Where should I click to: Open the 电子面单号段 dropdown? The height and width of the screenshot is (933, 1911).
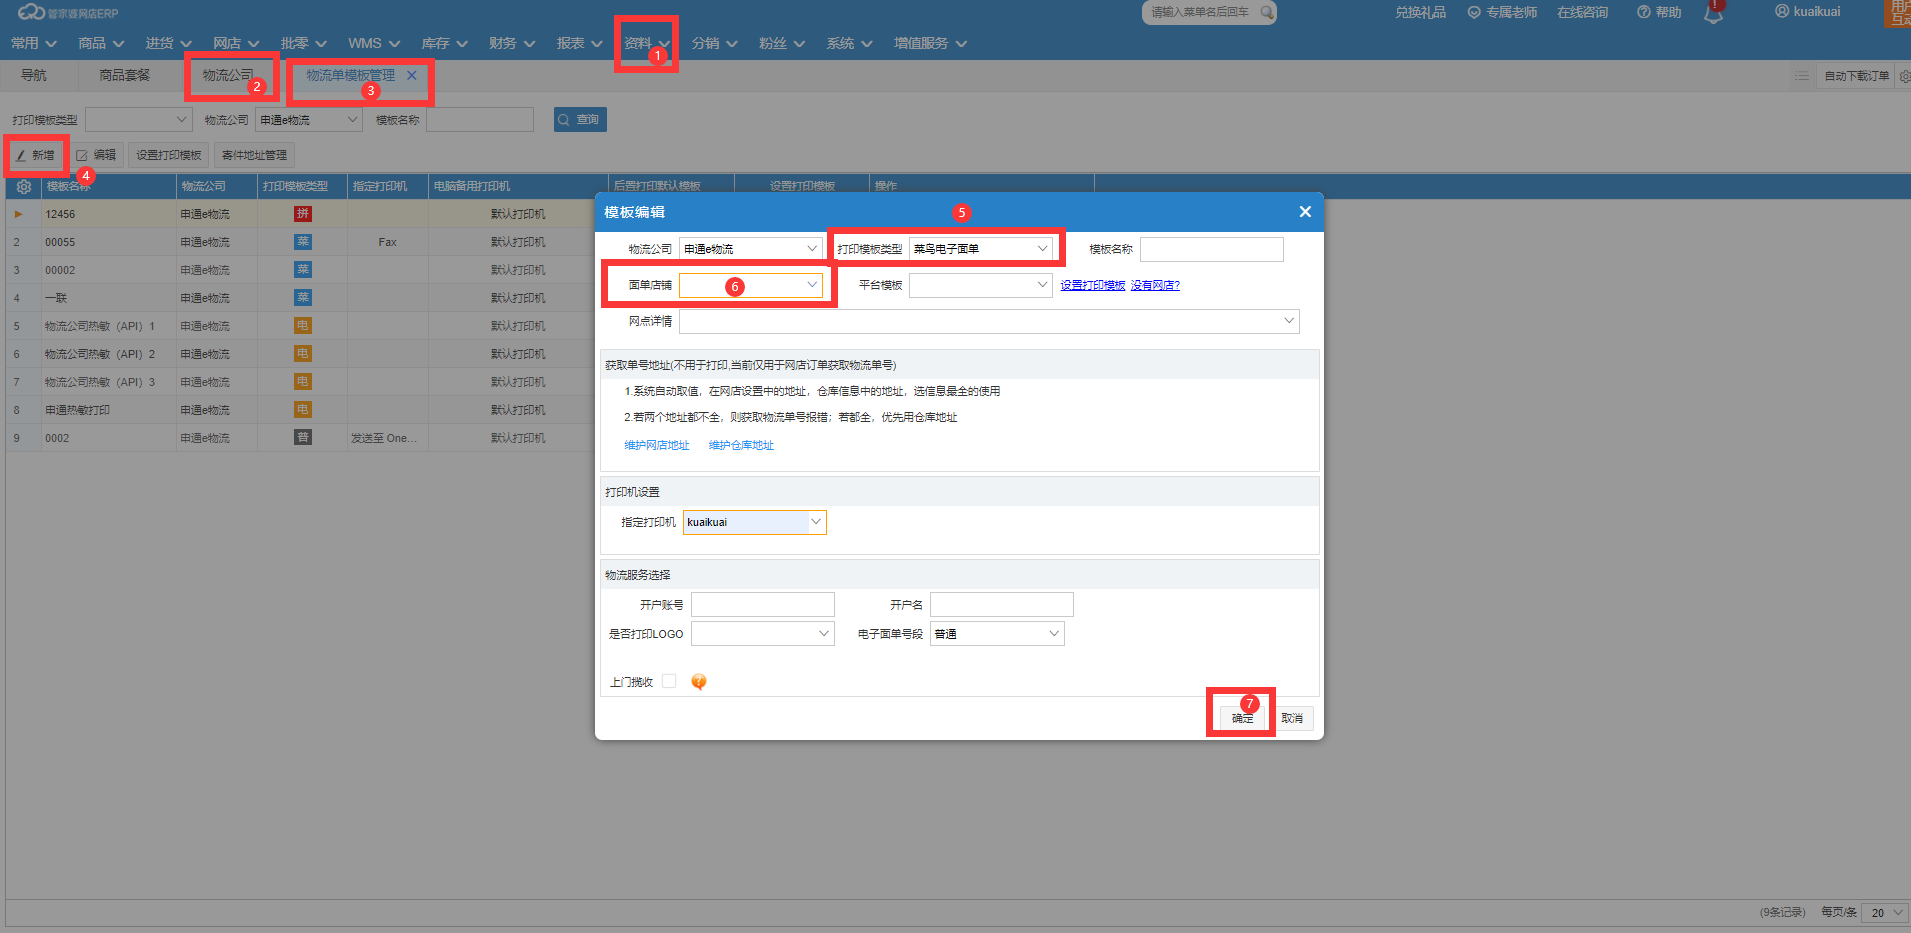tap(1053, 634)
